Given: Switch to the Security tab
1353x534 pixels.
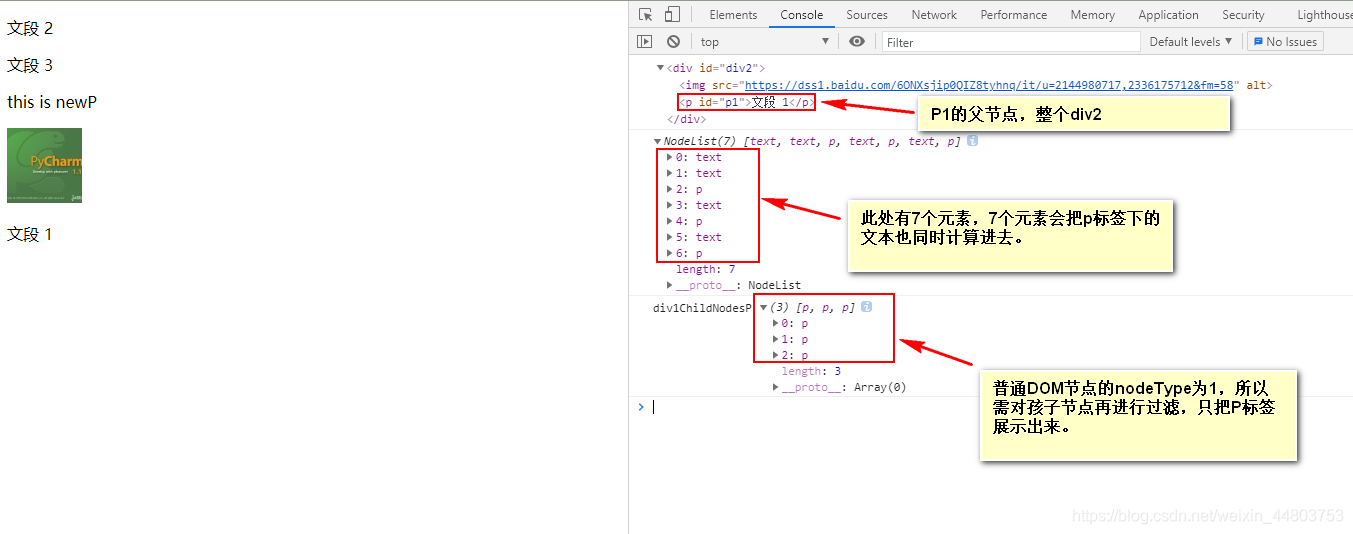Looking at the screenshot, I should 1243,14.
